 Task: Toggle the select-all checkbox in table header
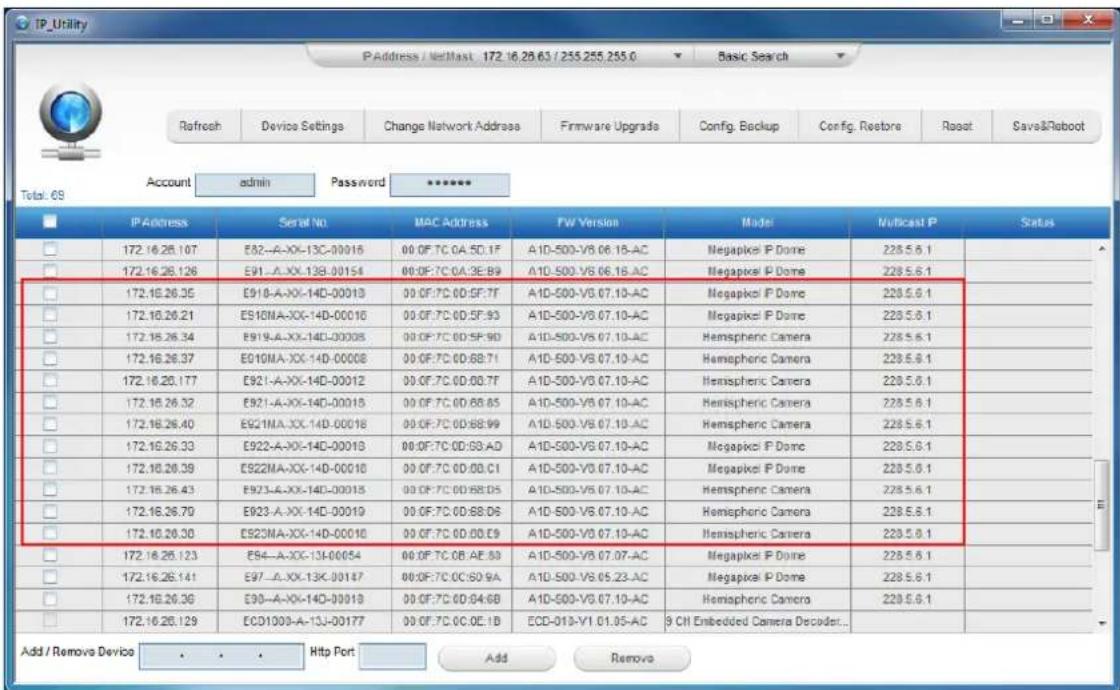50,221
